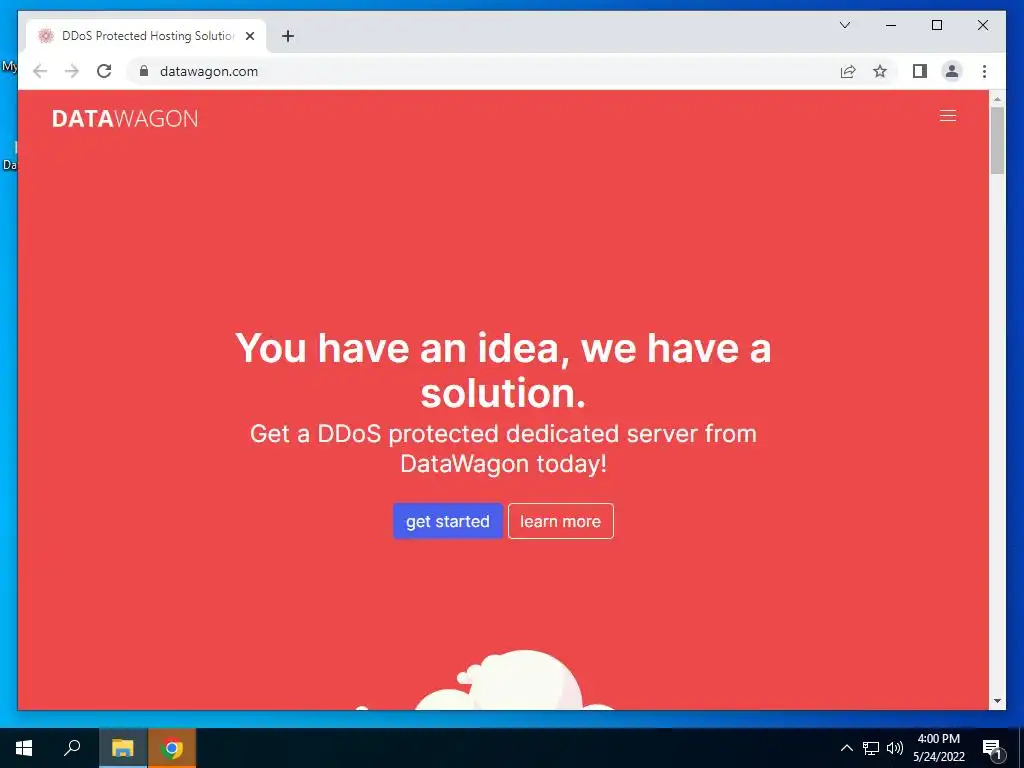Go forward using the browser forward arrow
This screenshot has width=1024, height=768.
72,71
